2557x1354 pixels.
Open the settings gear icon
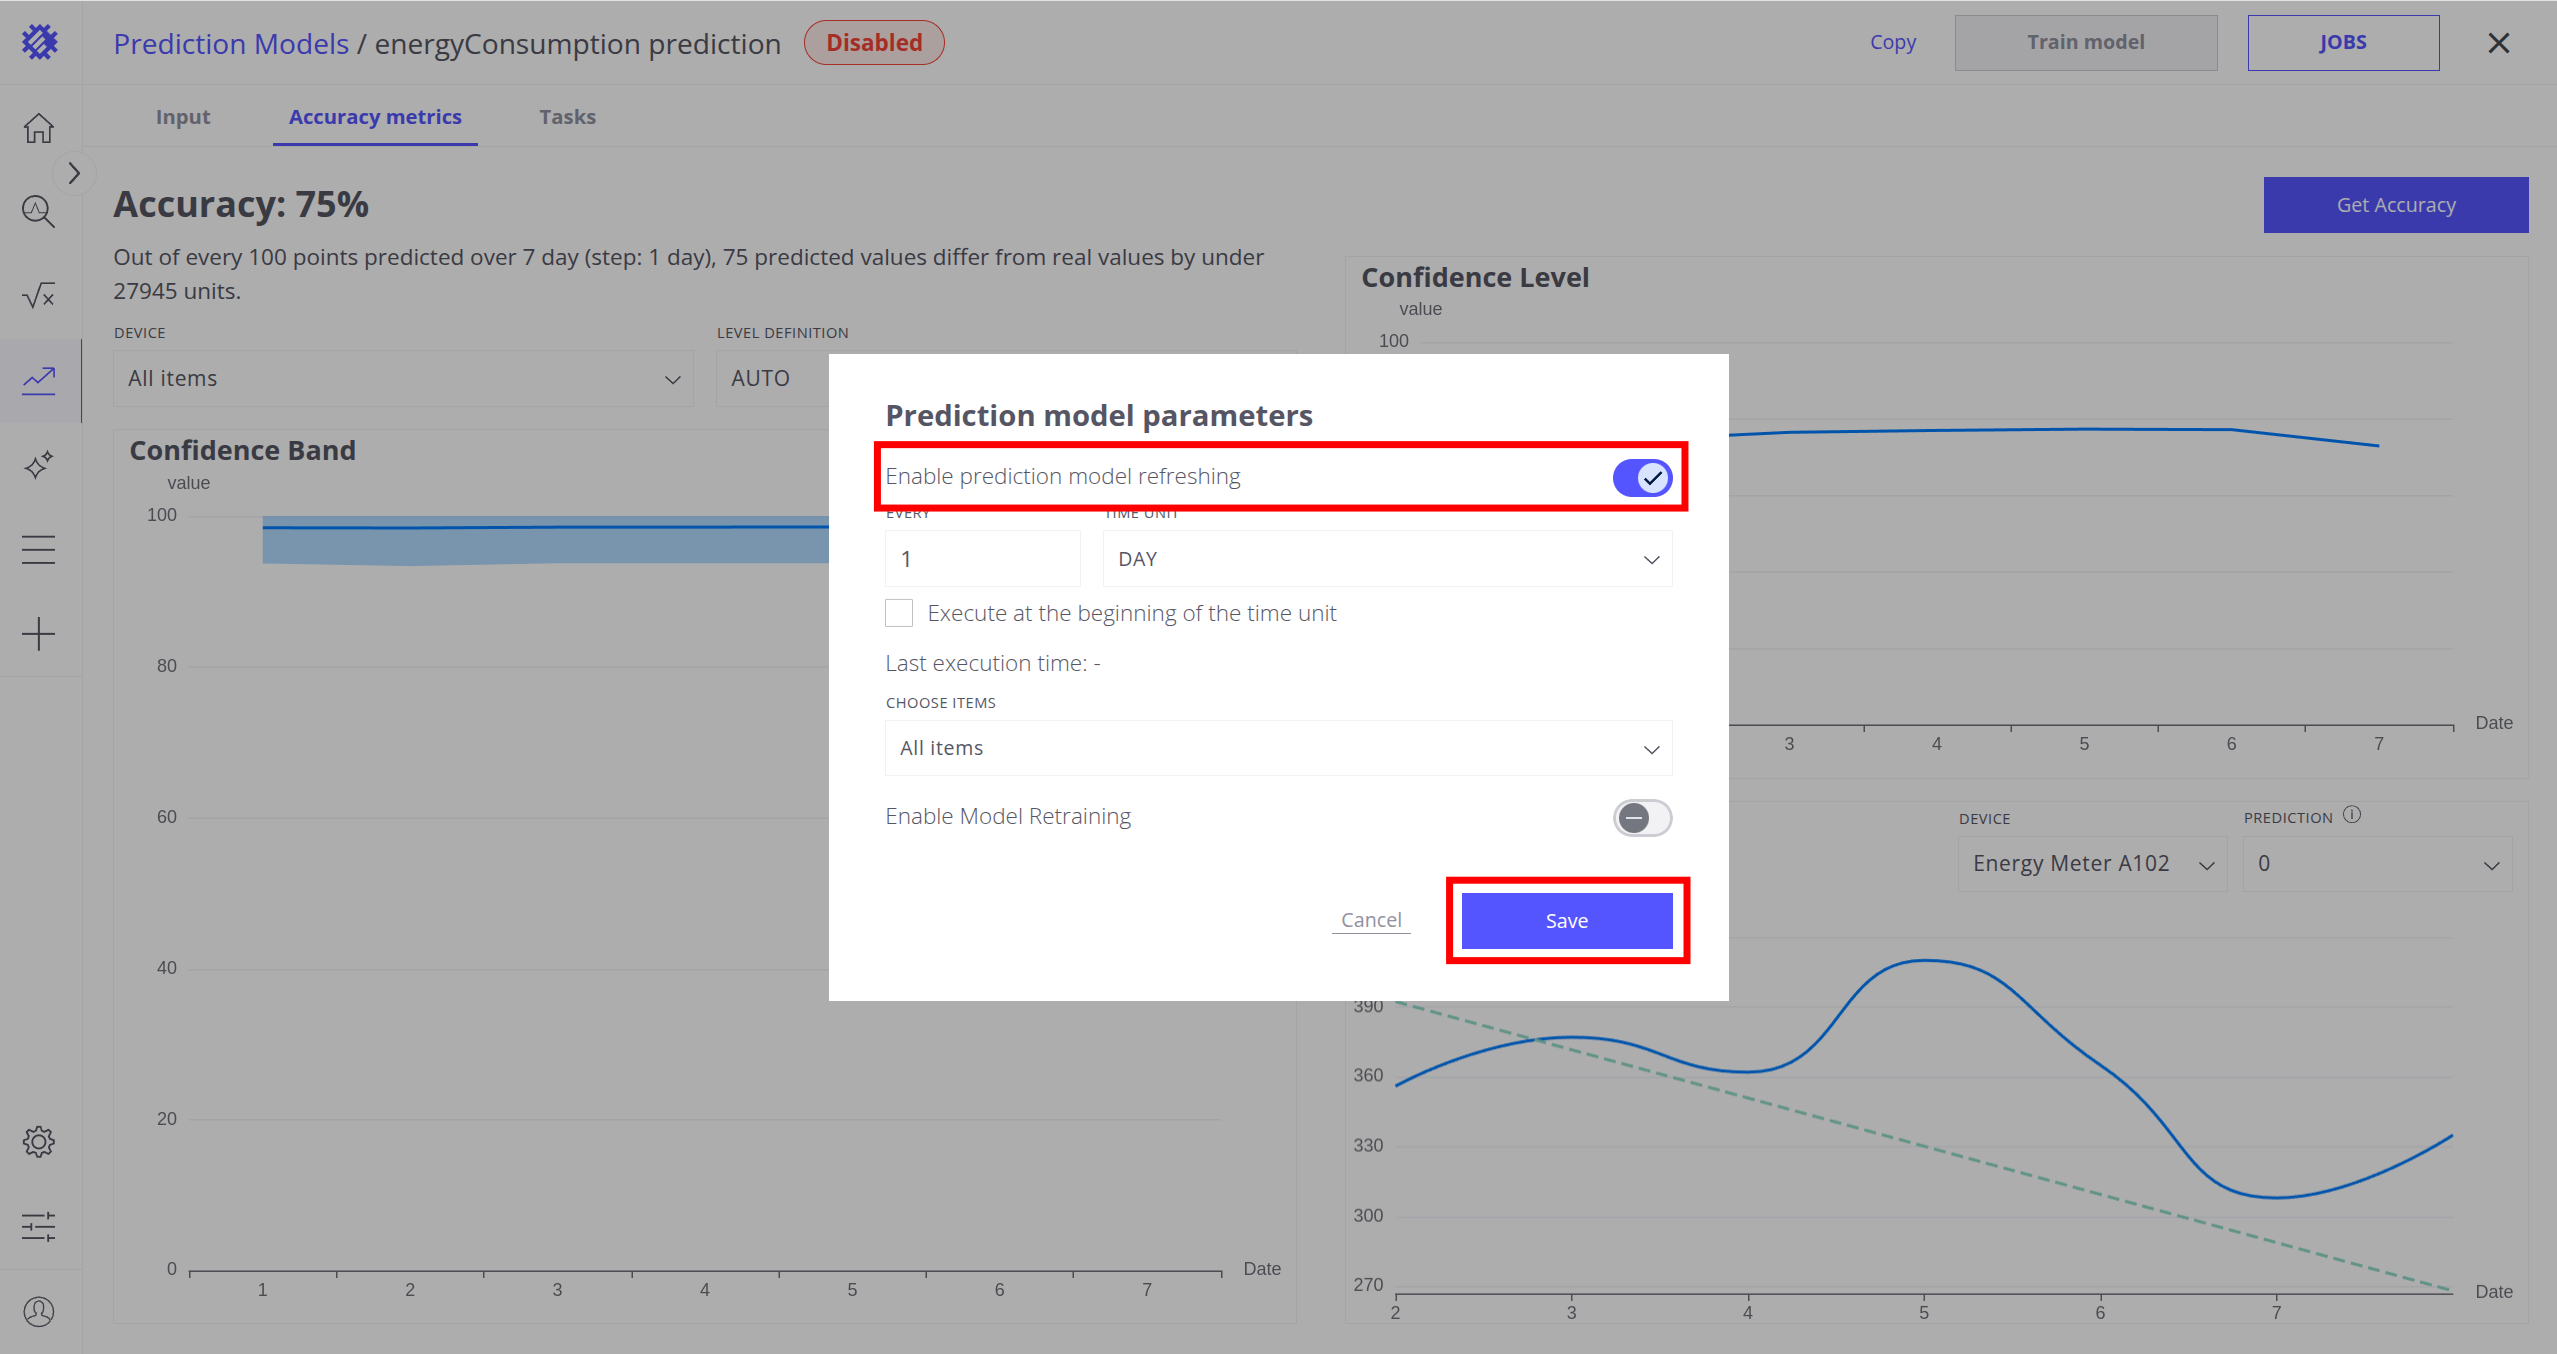tap(39, 1141)
